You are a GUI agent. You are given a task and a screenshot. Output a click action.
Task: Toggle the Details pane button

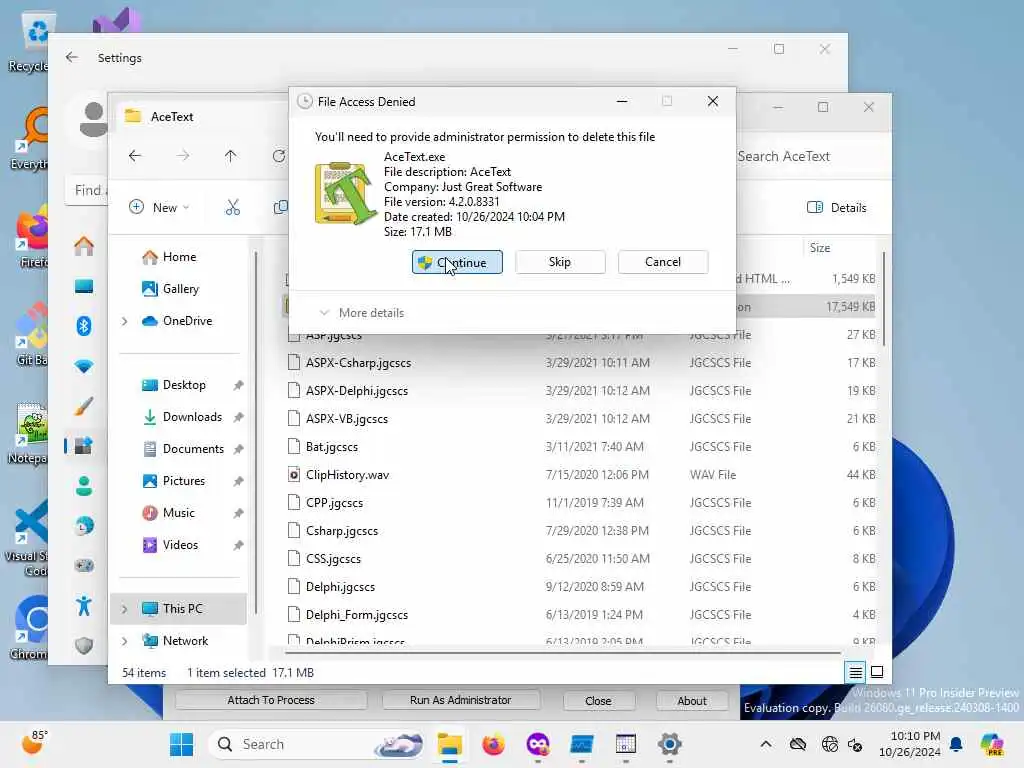pyautogui.click(x=837, y=207)
